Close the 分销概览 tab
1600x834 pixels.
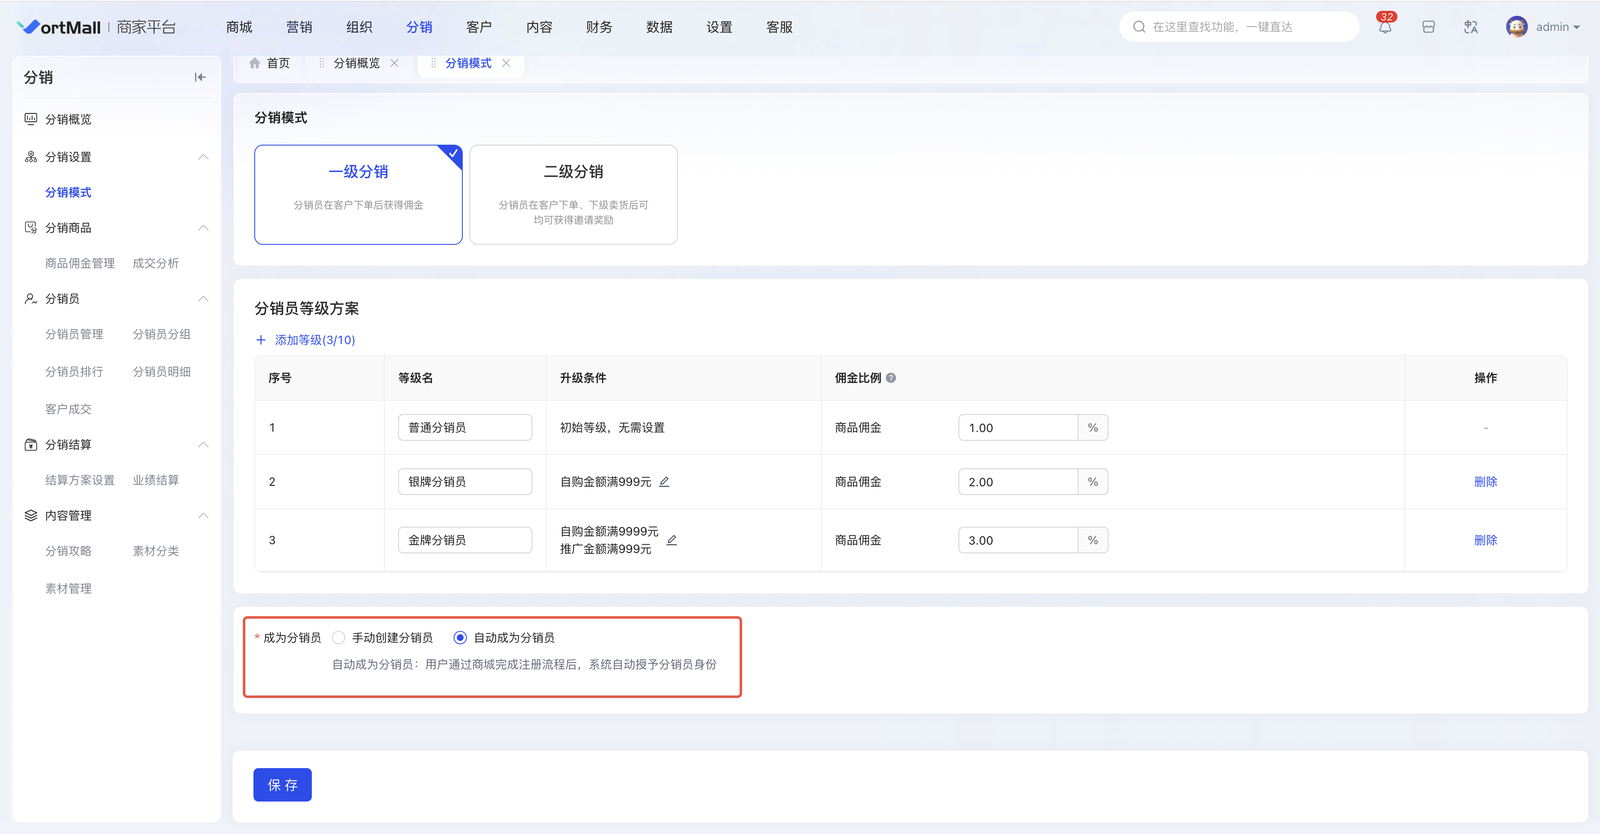395,63
